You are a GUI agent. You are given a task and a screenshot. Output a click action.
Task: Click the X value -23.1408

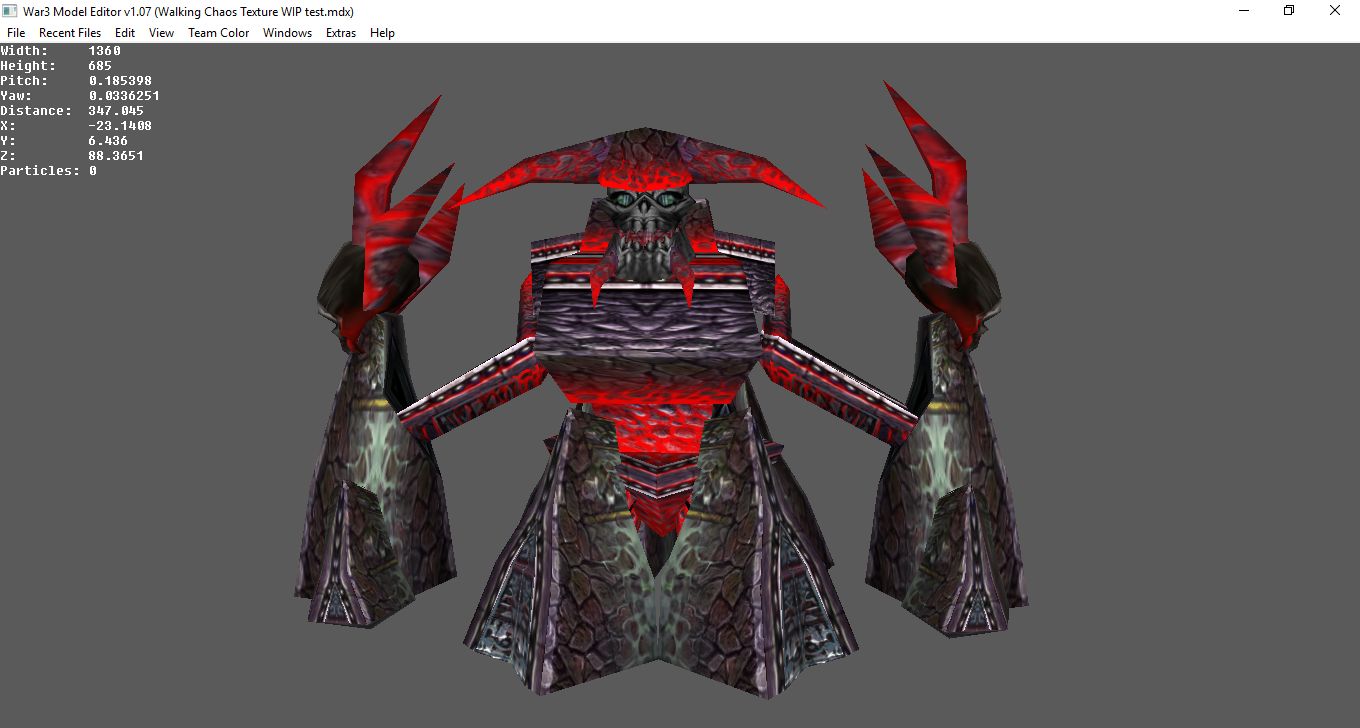(120, 126)
